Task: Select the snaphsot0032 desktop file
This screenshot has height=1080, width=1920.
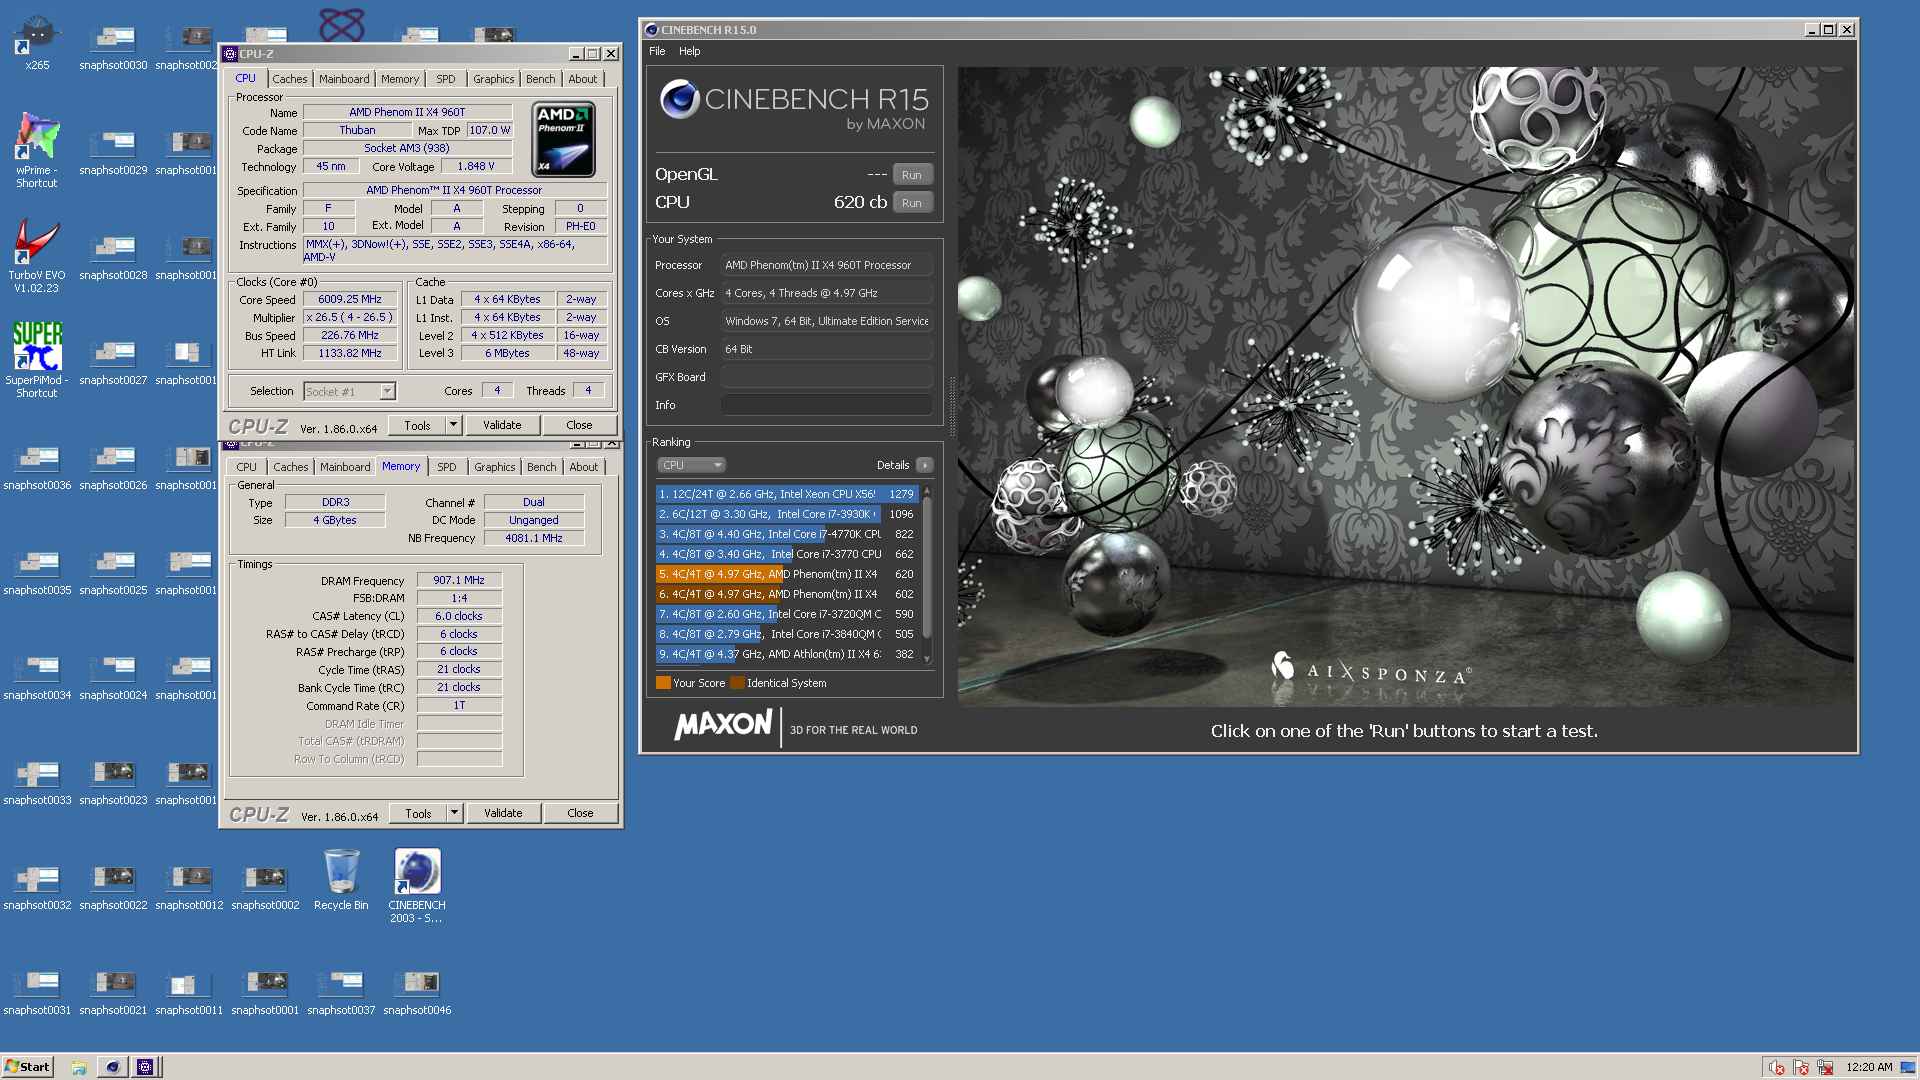Action: (x=37, y=887)
